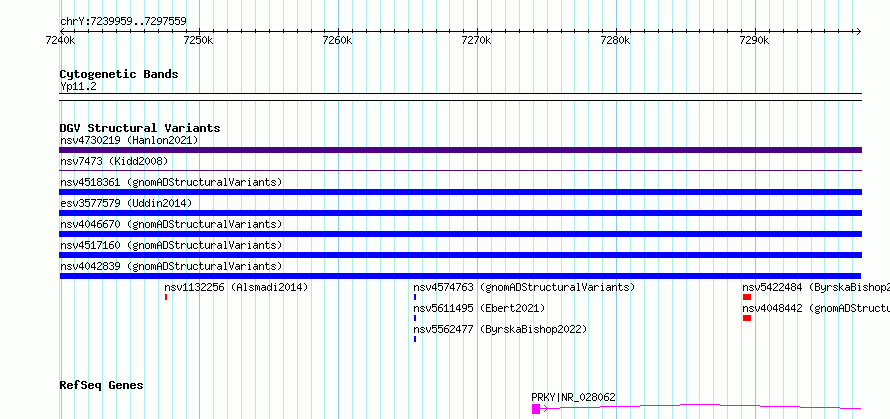The height and width of the screenshot is (419, 890).
Task: Open the PRKY|NR_028062 gene label
Action: pyautogui.click(x=573, y=397)
